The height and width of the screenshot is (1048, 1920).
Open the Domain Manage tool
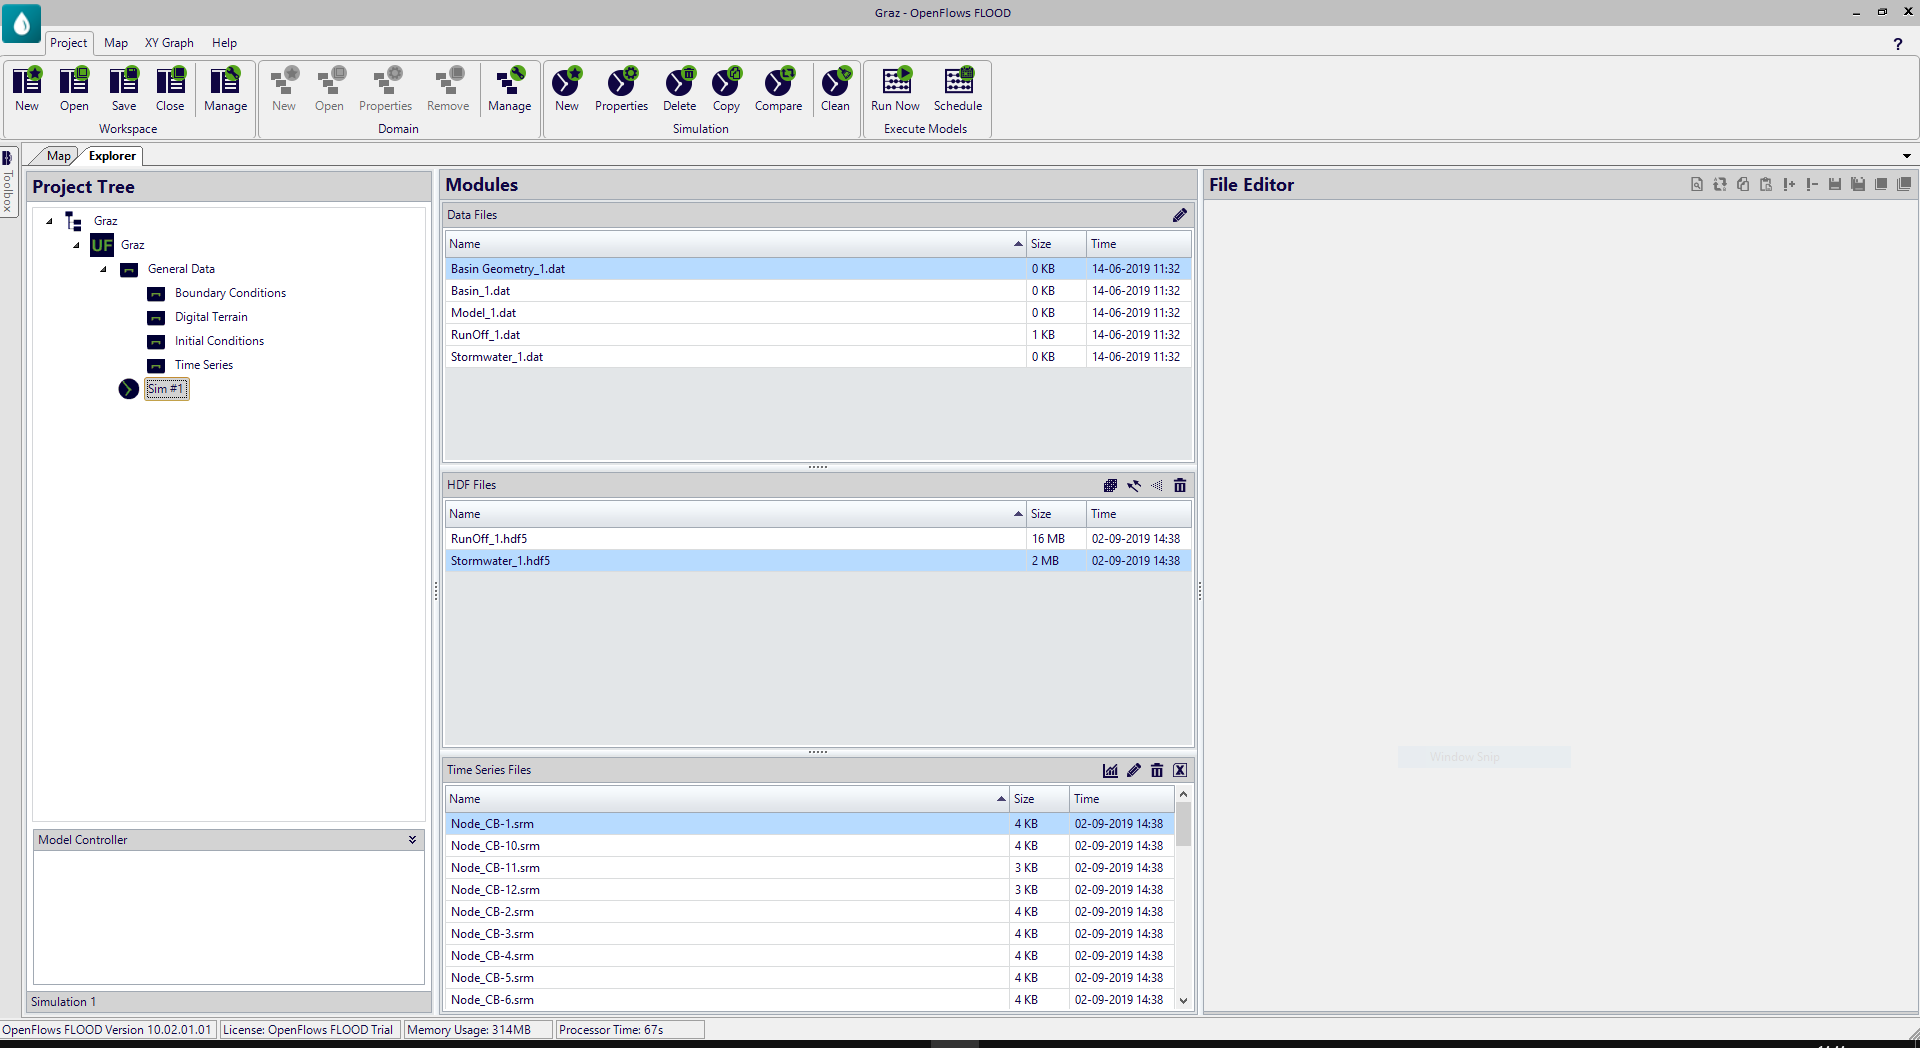point(510,90)
